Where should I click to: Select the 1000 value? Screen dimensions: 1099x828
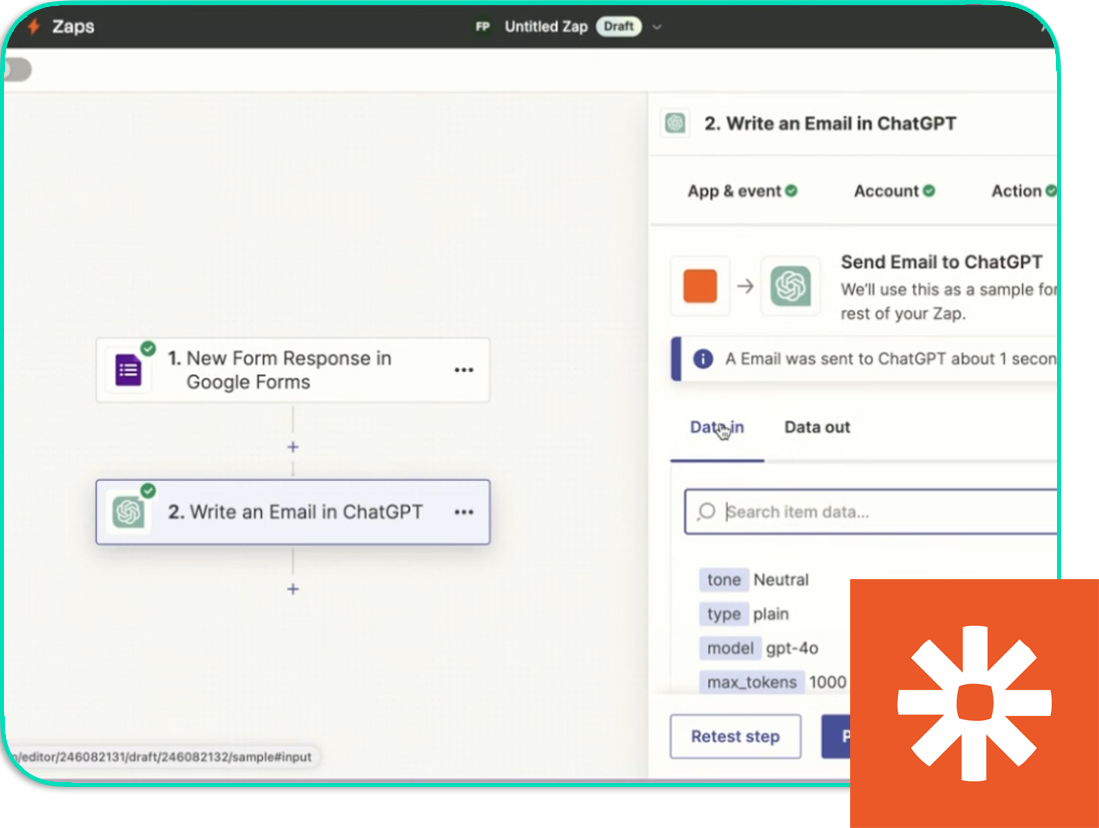(x=828, y=682)
